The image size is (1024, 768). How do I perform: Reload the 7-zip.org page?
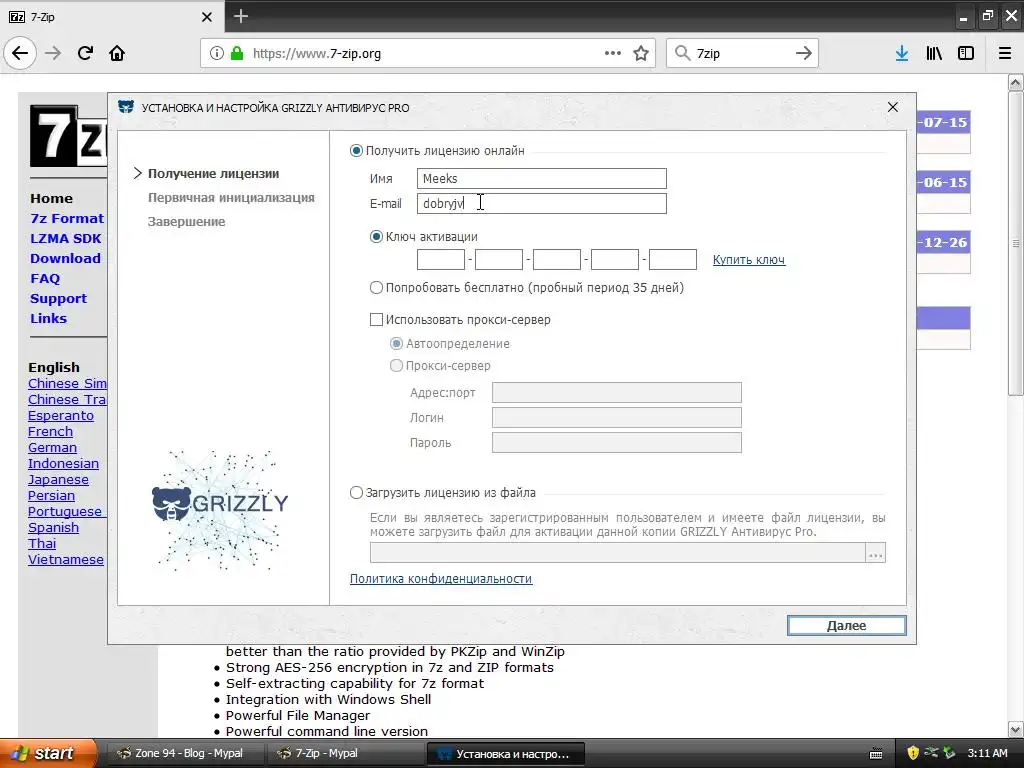(x=85, y=53)
